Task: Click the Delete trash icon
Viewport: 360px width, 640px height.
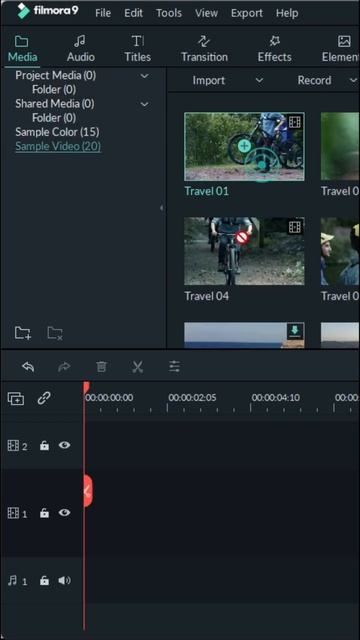Action: 101,367
